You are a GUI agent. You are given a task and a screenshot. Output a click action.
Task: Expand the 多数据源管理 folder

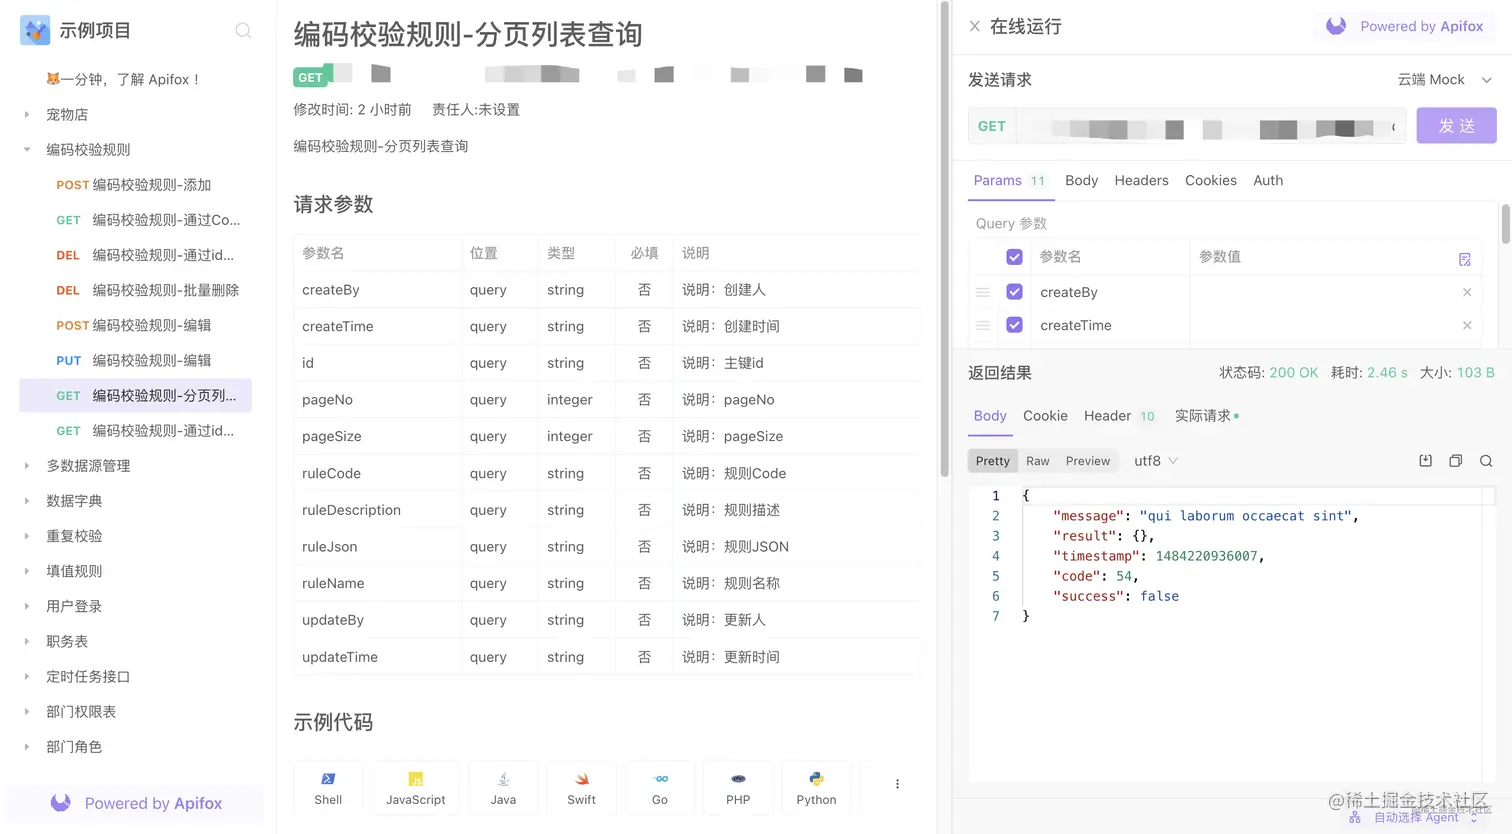pos(27,466)
